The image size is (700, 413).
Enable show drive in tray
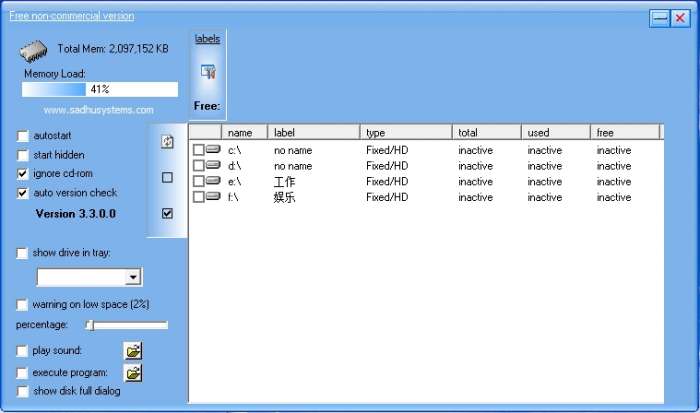click(x=22, y=253)
